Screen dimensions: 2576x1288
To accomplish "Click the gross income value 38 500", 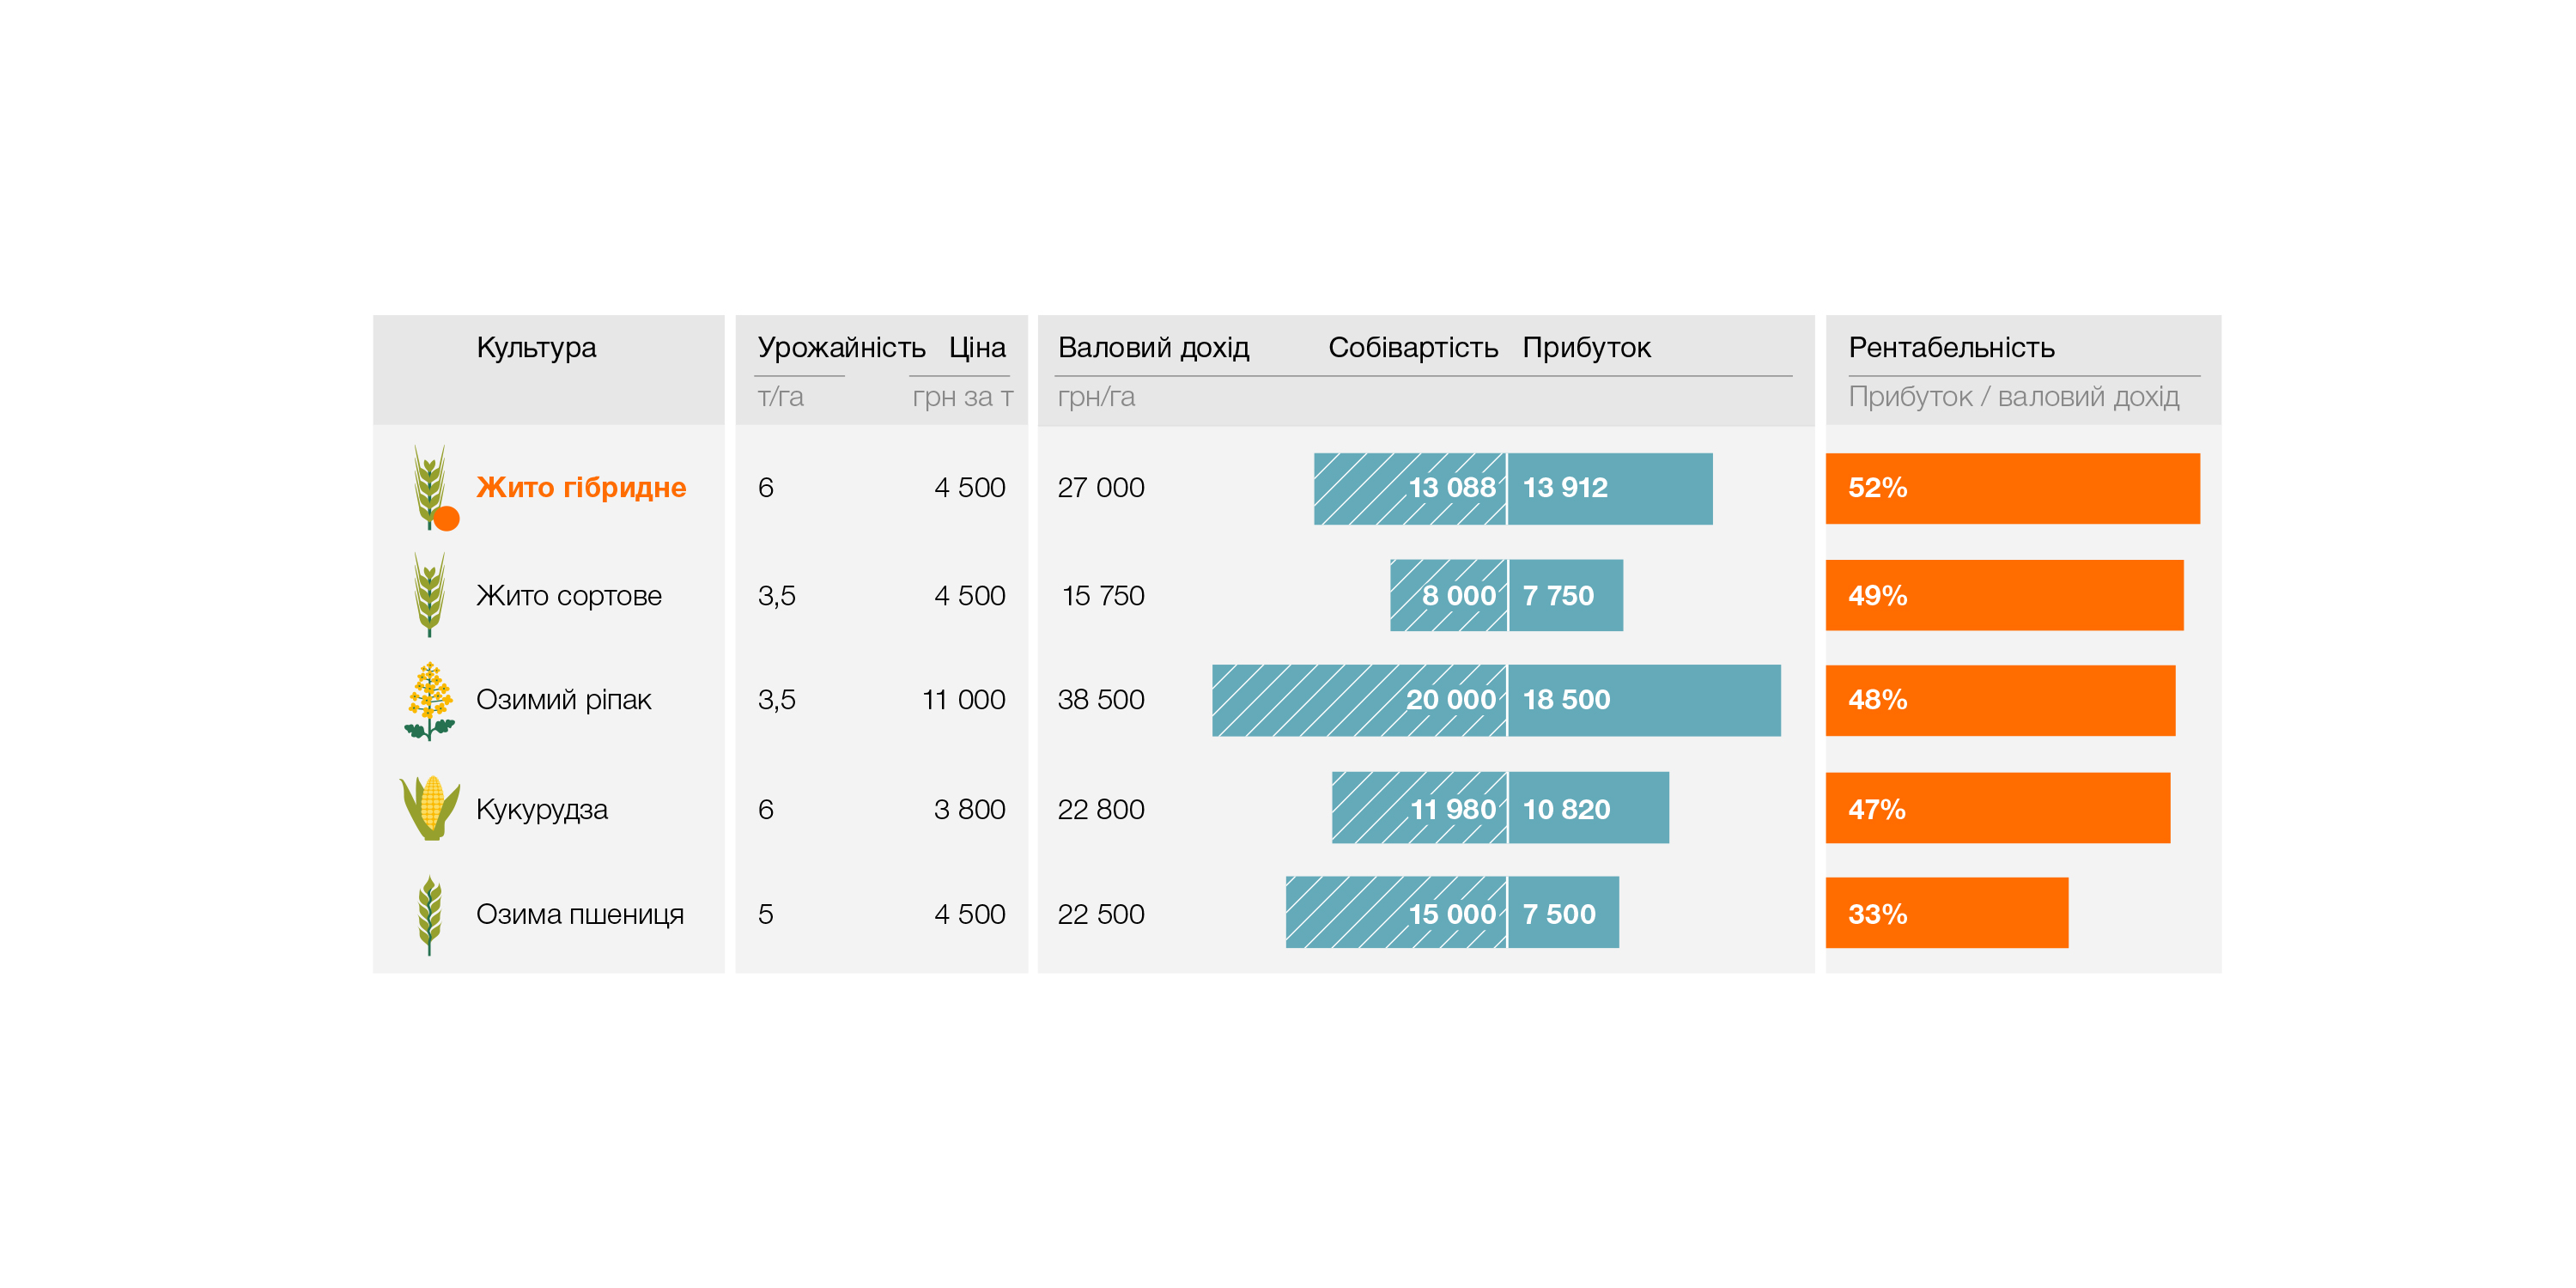I will 1101,699.
